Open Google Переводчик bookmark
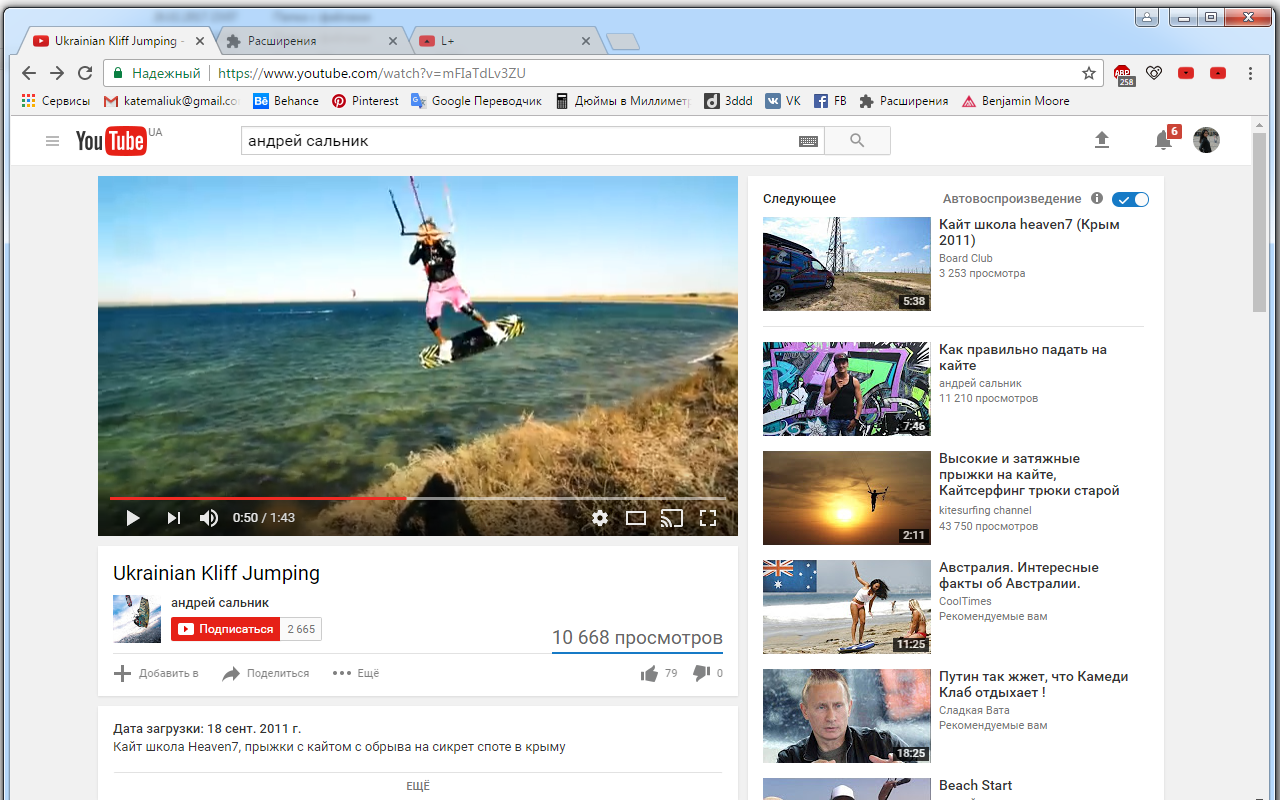The width and height of the screenshot is (1280, 800). (x=476, y=101)
